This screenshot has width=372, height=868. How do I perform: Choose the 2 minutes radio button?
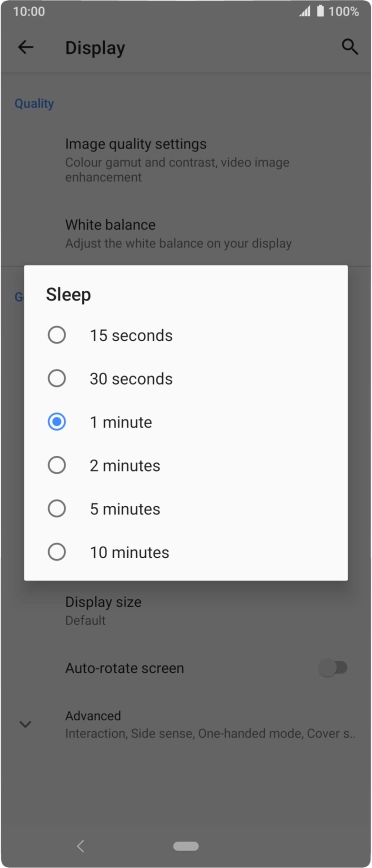[x=57, y=465]
